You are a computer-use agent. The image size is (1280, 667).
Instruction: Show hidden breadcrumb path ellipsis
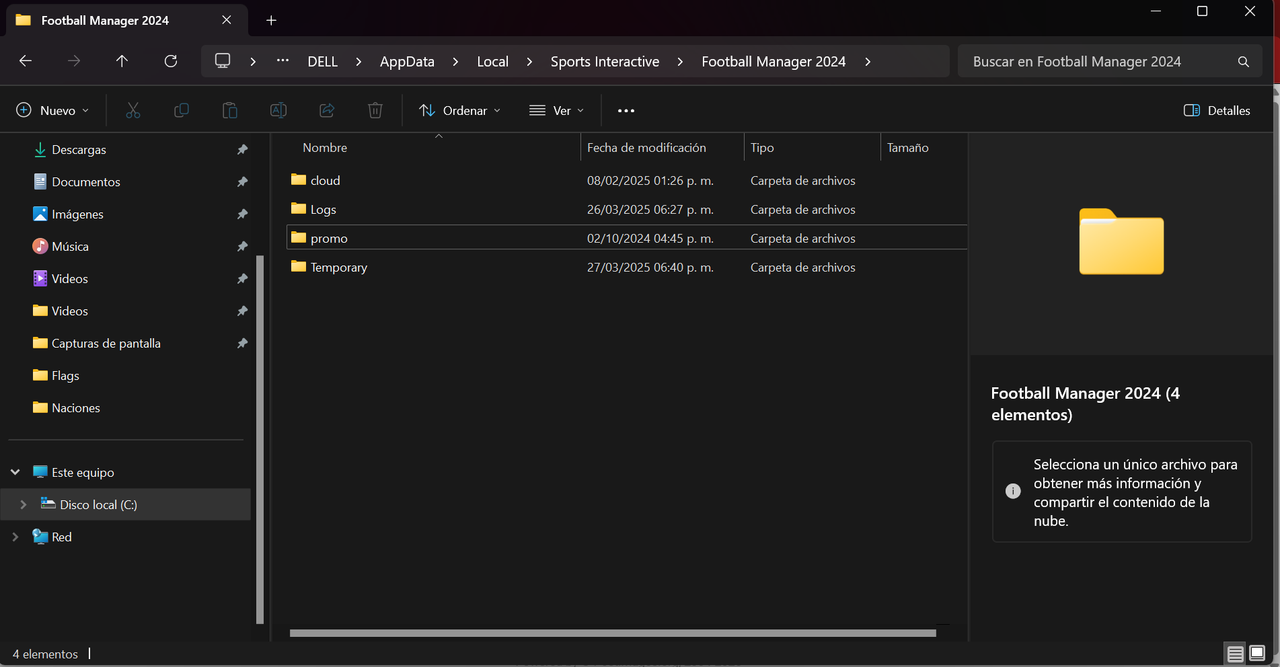(283, 61)
